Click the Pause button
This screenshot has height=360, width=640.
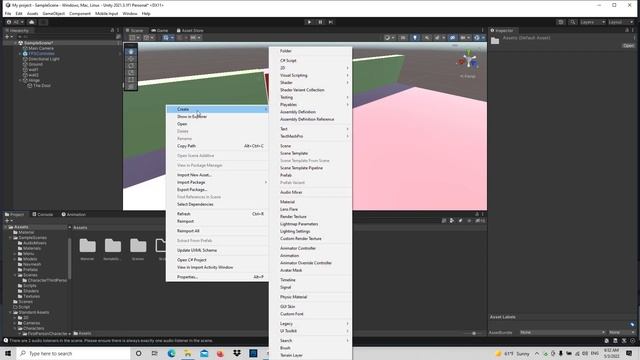tap(320, 22)
